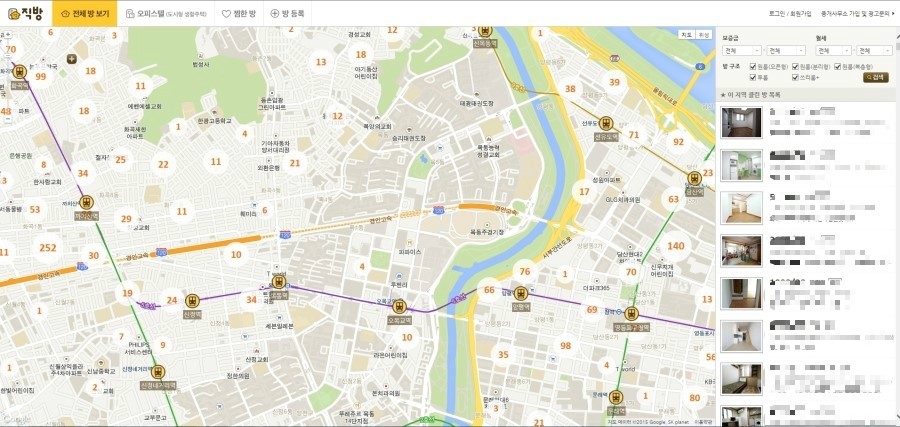The height and width of the screenshot is (427, 900).
Task: Click the 양평역 subway station marker
Action: click(x=521, y=294)
